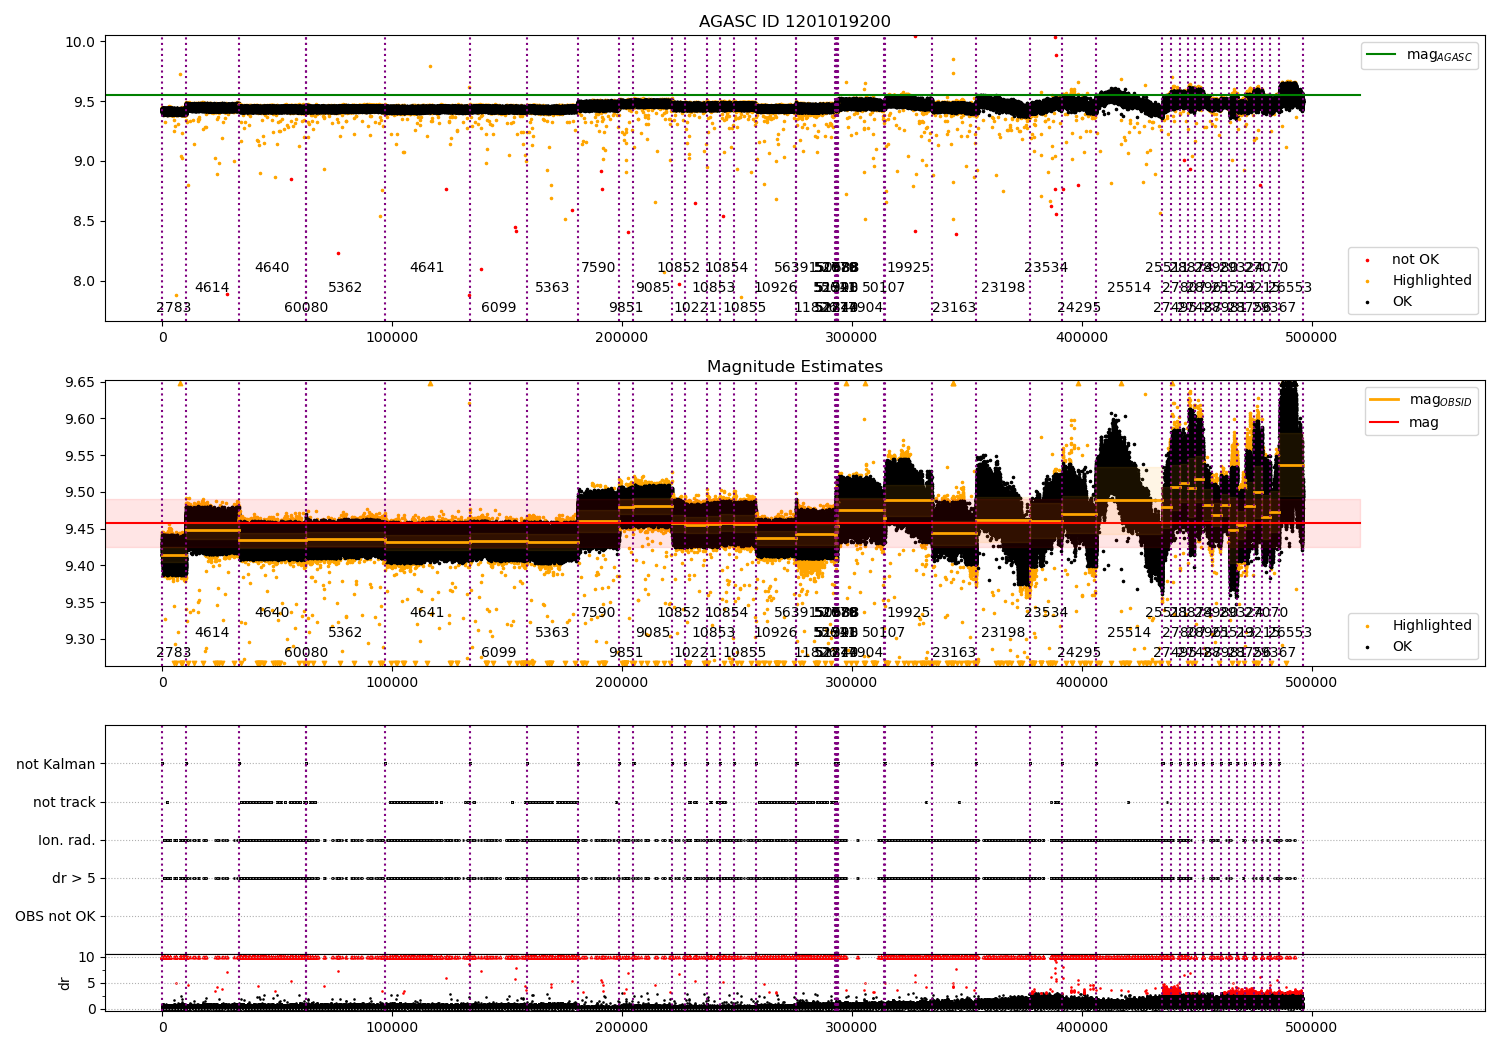This screenshot has height=1050, width=1500.
Task: Click "not Kalman" axis label
Action: [56, 764]
